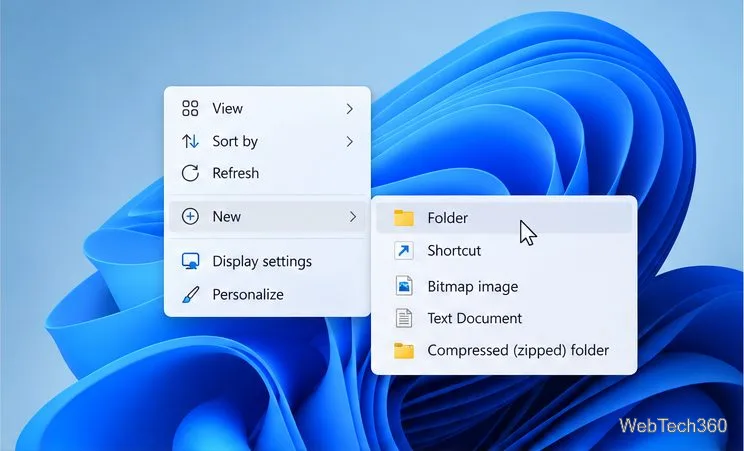Create a new Folder

pos(504,218)
